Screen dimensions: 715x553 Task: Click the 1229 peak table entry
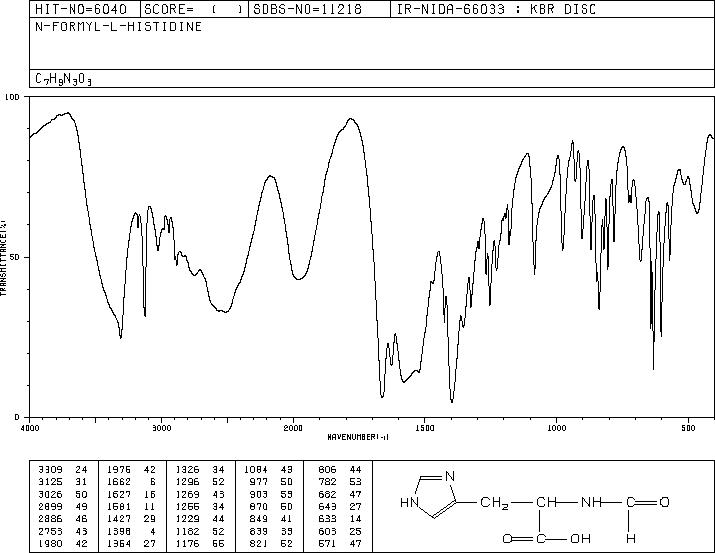click(200, 519)
